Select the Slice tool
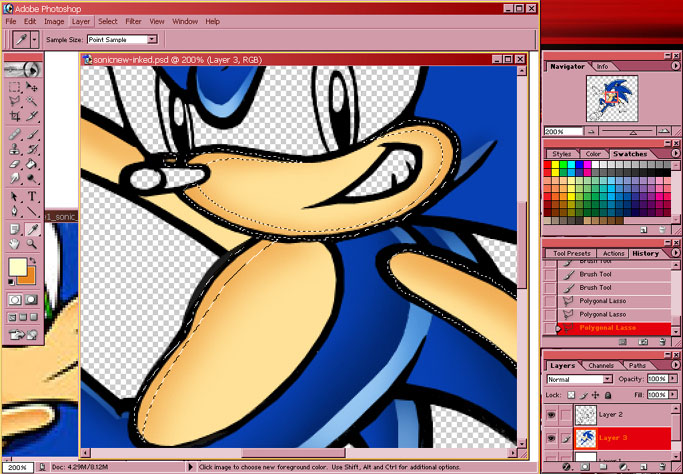 pyautogui.click(x=31, y=116)
